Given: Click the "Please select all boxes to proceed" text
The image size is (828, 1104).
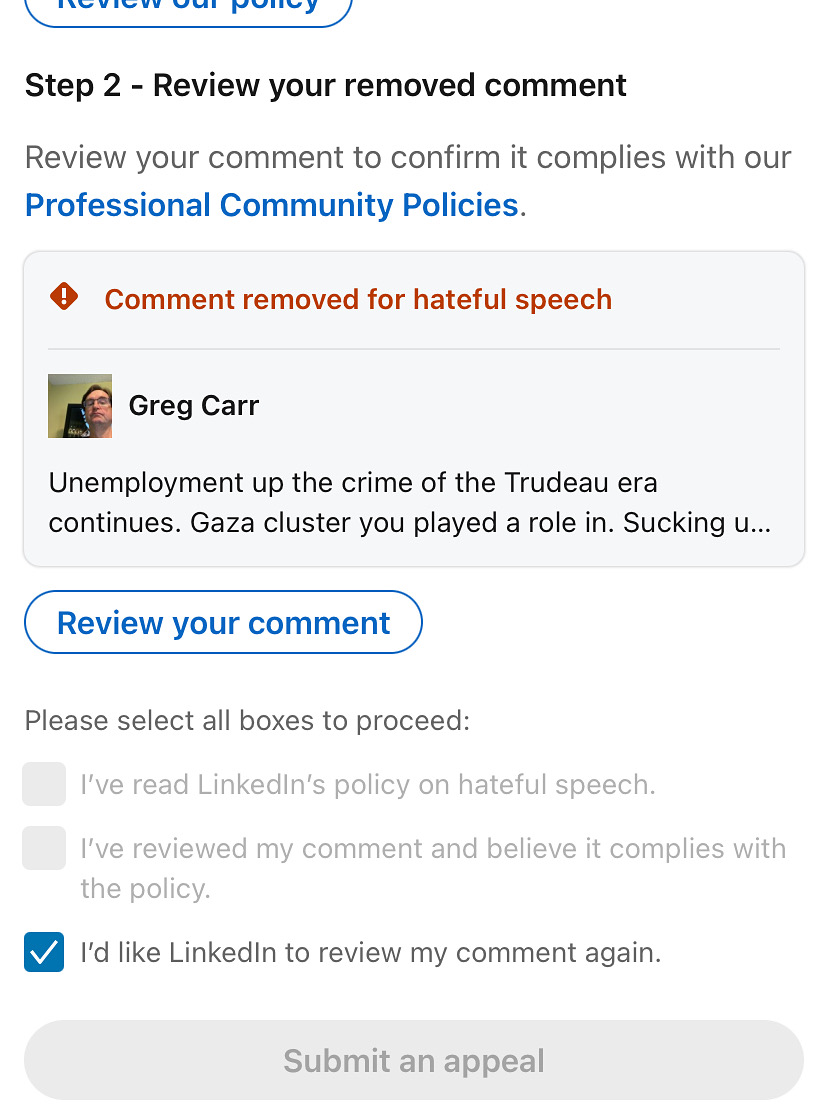Looking at the screenshot, I should click(246, 721).
